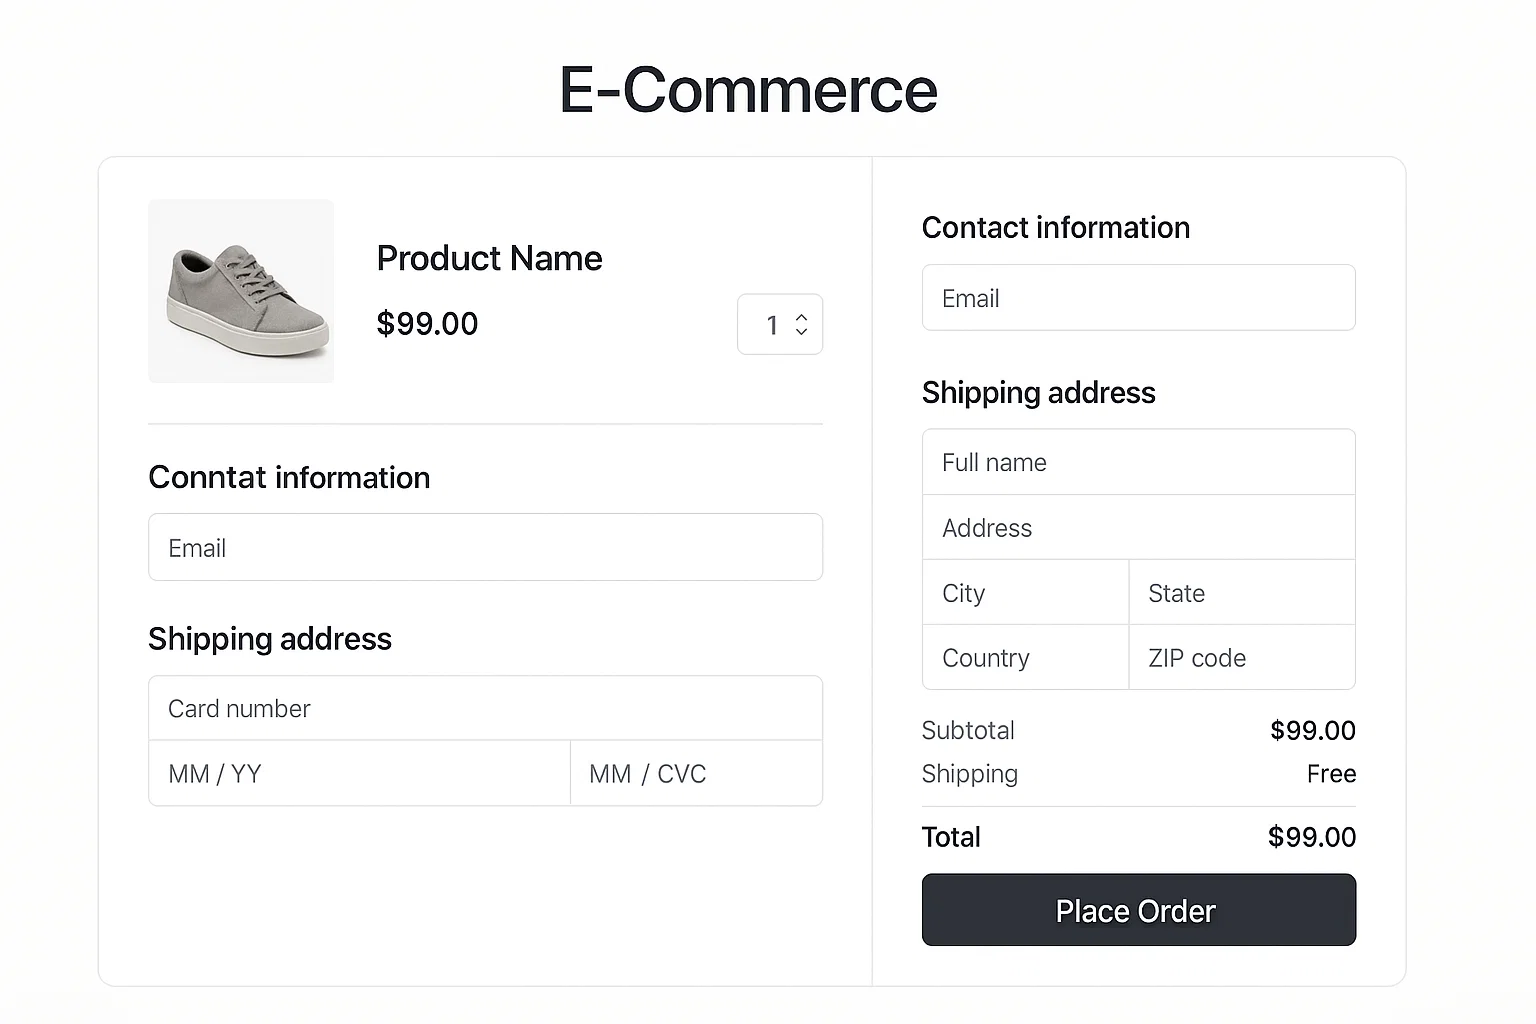Click the Country field
The width and height of the screenshot is (1536, 1024).
1024,657
